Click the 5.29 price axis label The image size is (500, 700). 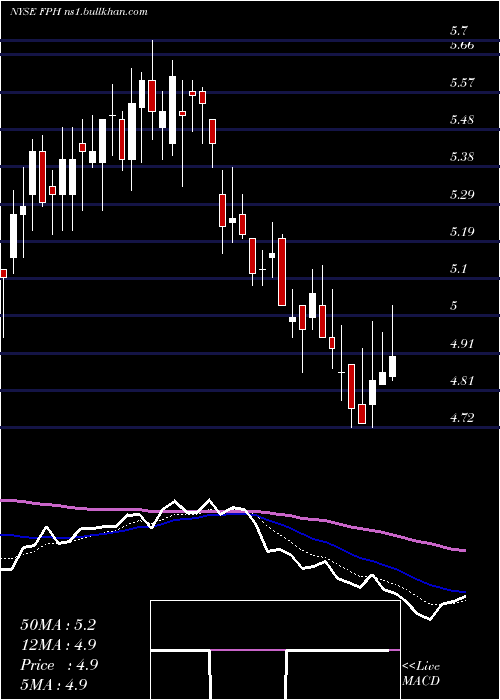(462, 194)
